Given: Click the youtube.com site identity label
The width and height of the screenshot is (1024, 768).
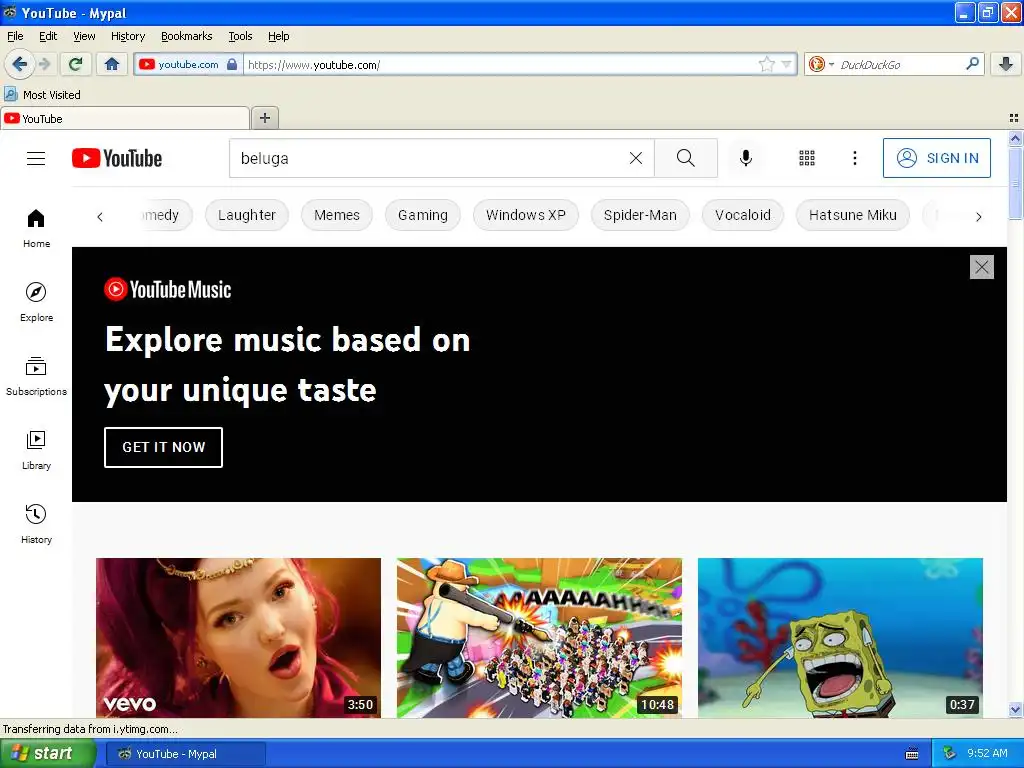Looking at the screenshot, I should (x=188, y=64).
